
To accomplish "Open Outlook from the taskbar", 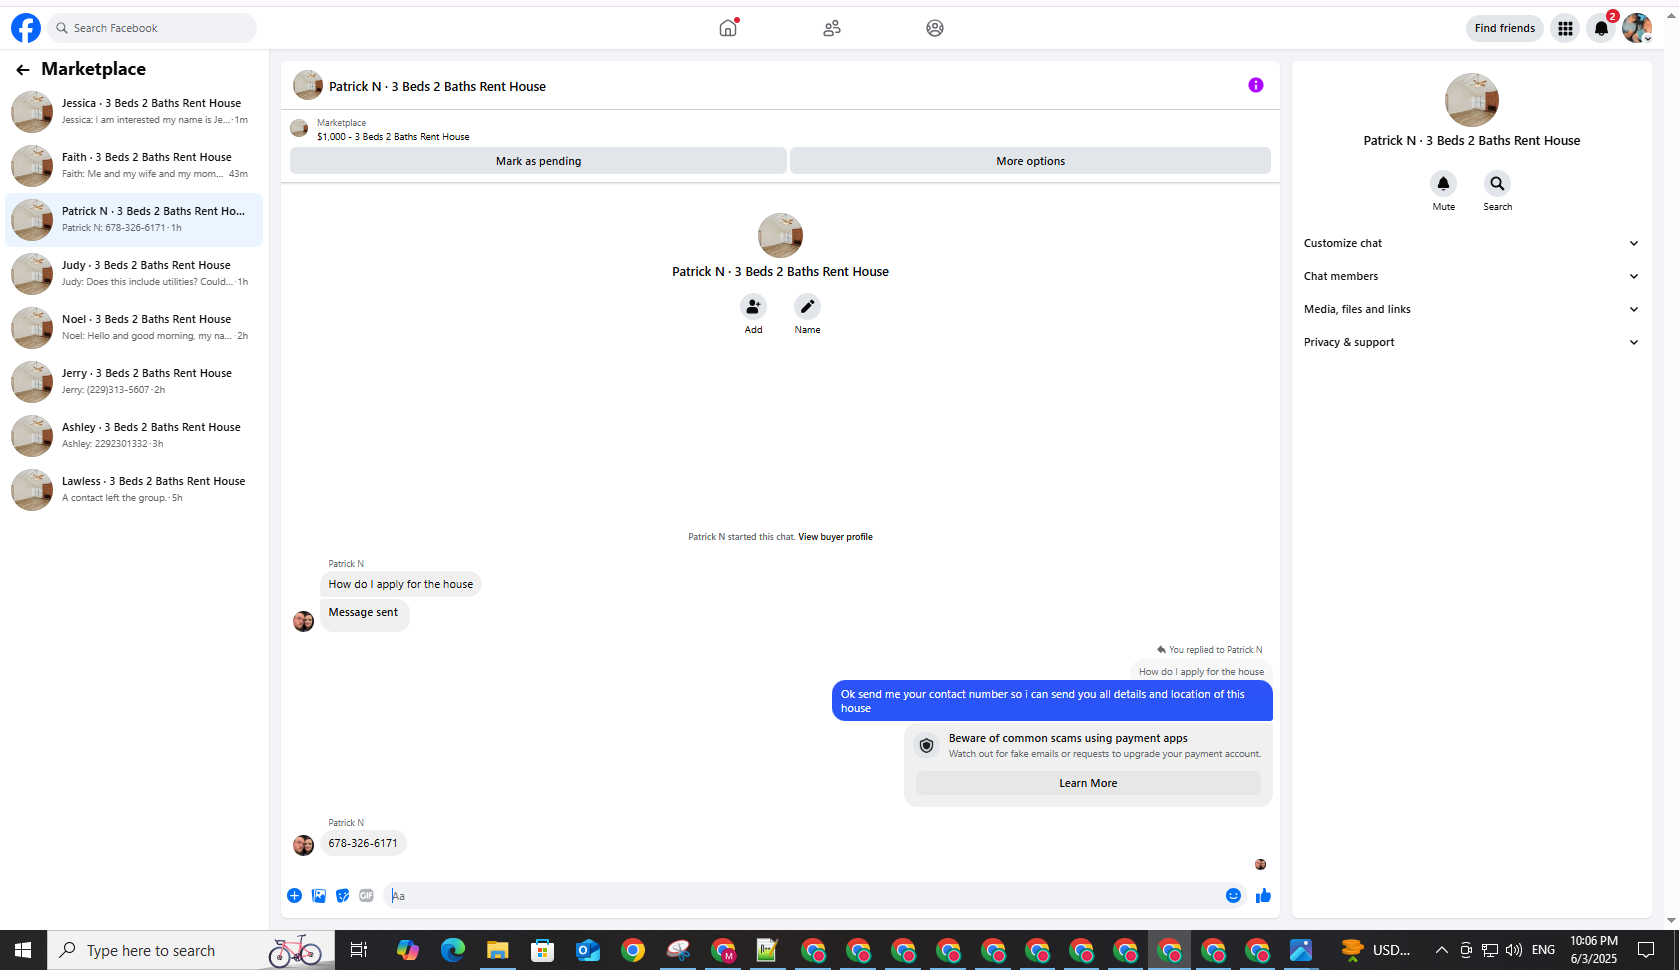I will pos(588,950).
